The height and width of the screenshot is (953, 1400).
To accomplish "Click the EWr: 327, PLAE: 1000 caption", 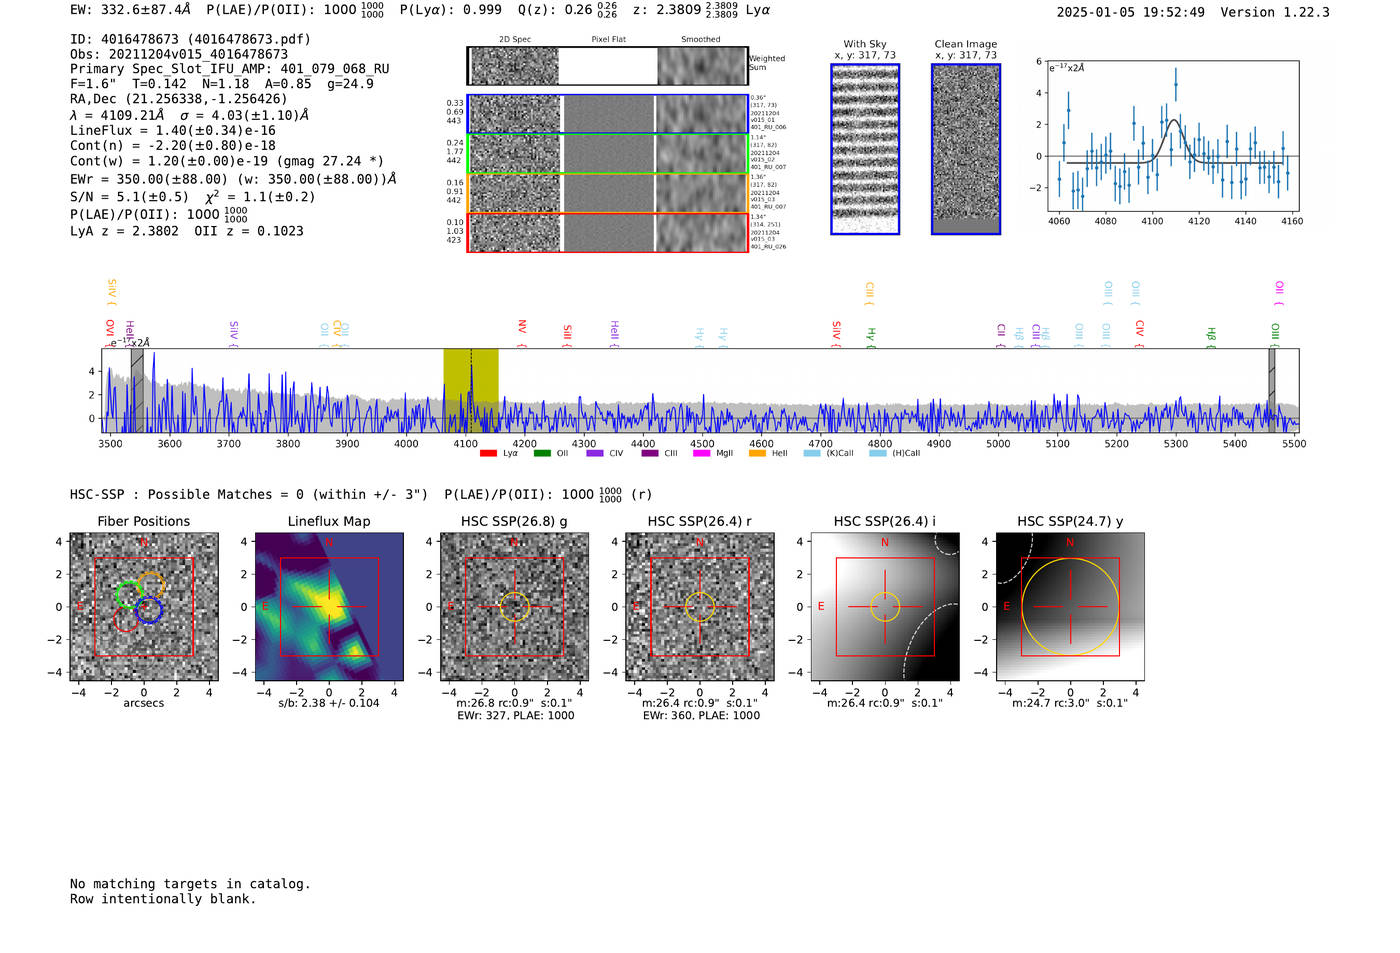I will [515, 716].
